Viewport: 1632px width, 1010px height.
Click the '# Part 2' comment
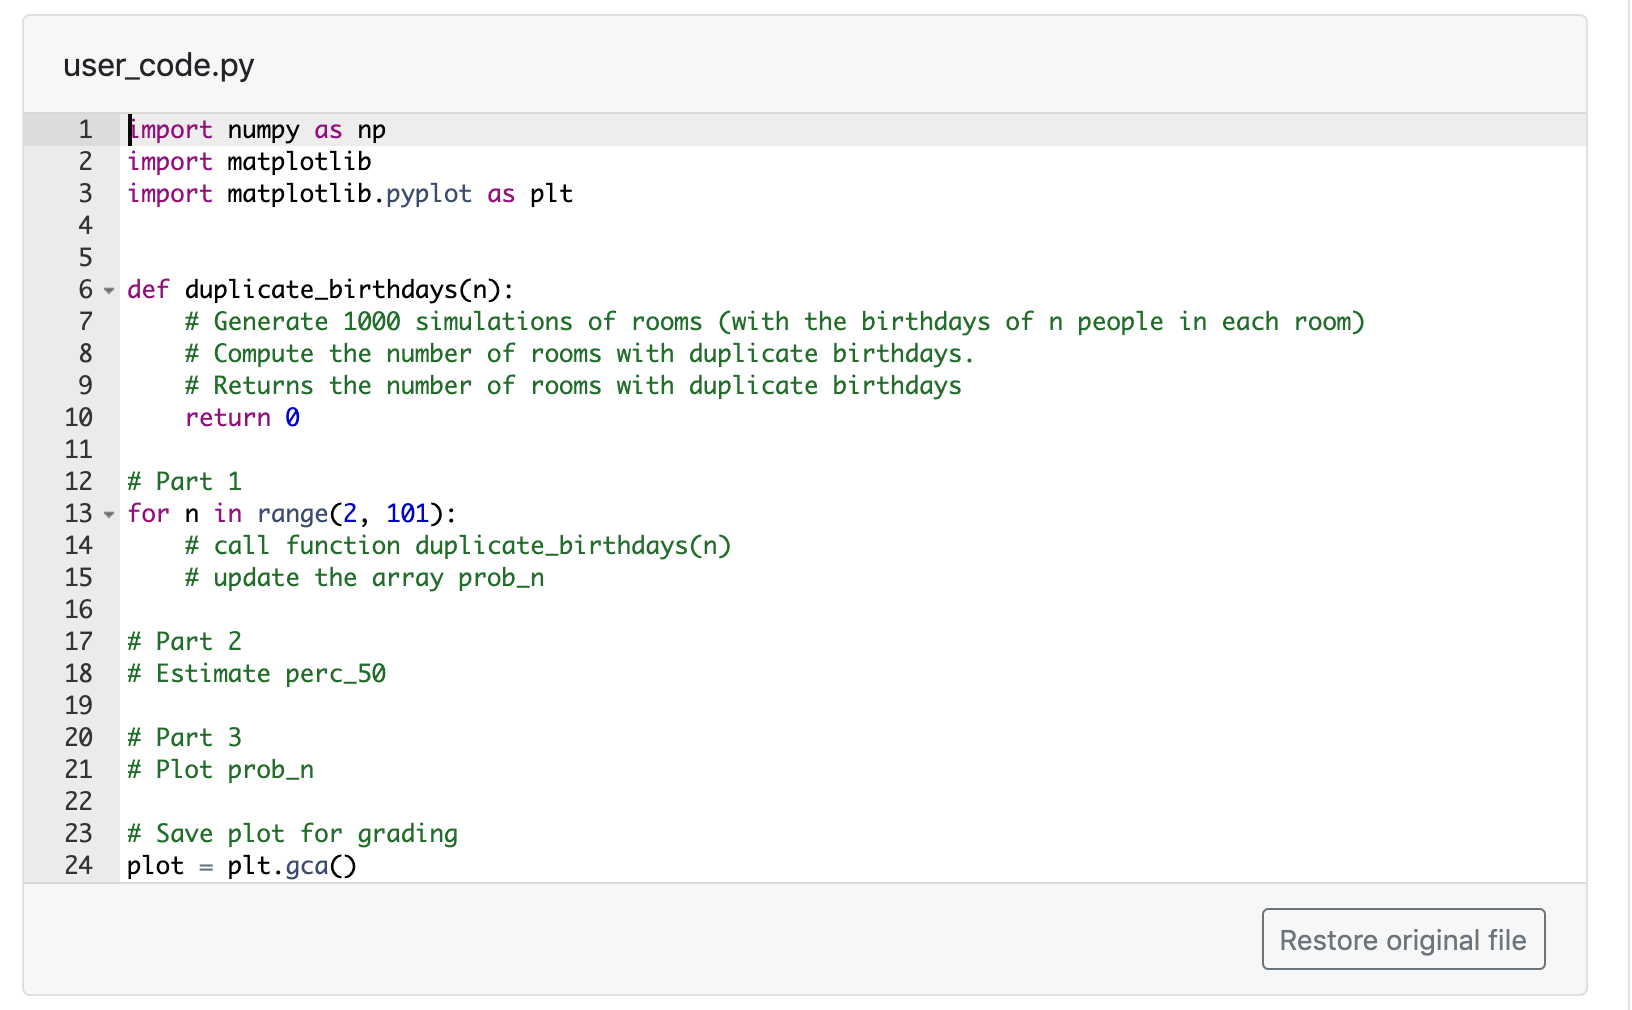click(x=185, y=642)
